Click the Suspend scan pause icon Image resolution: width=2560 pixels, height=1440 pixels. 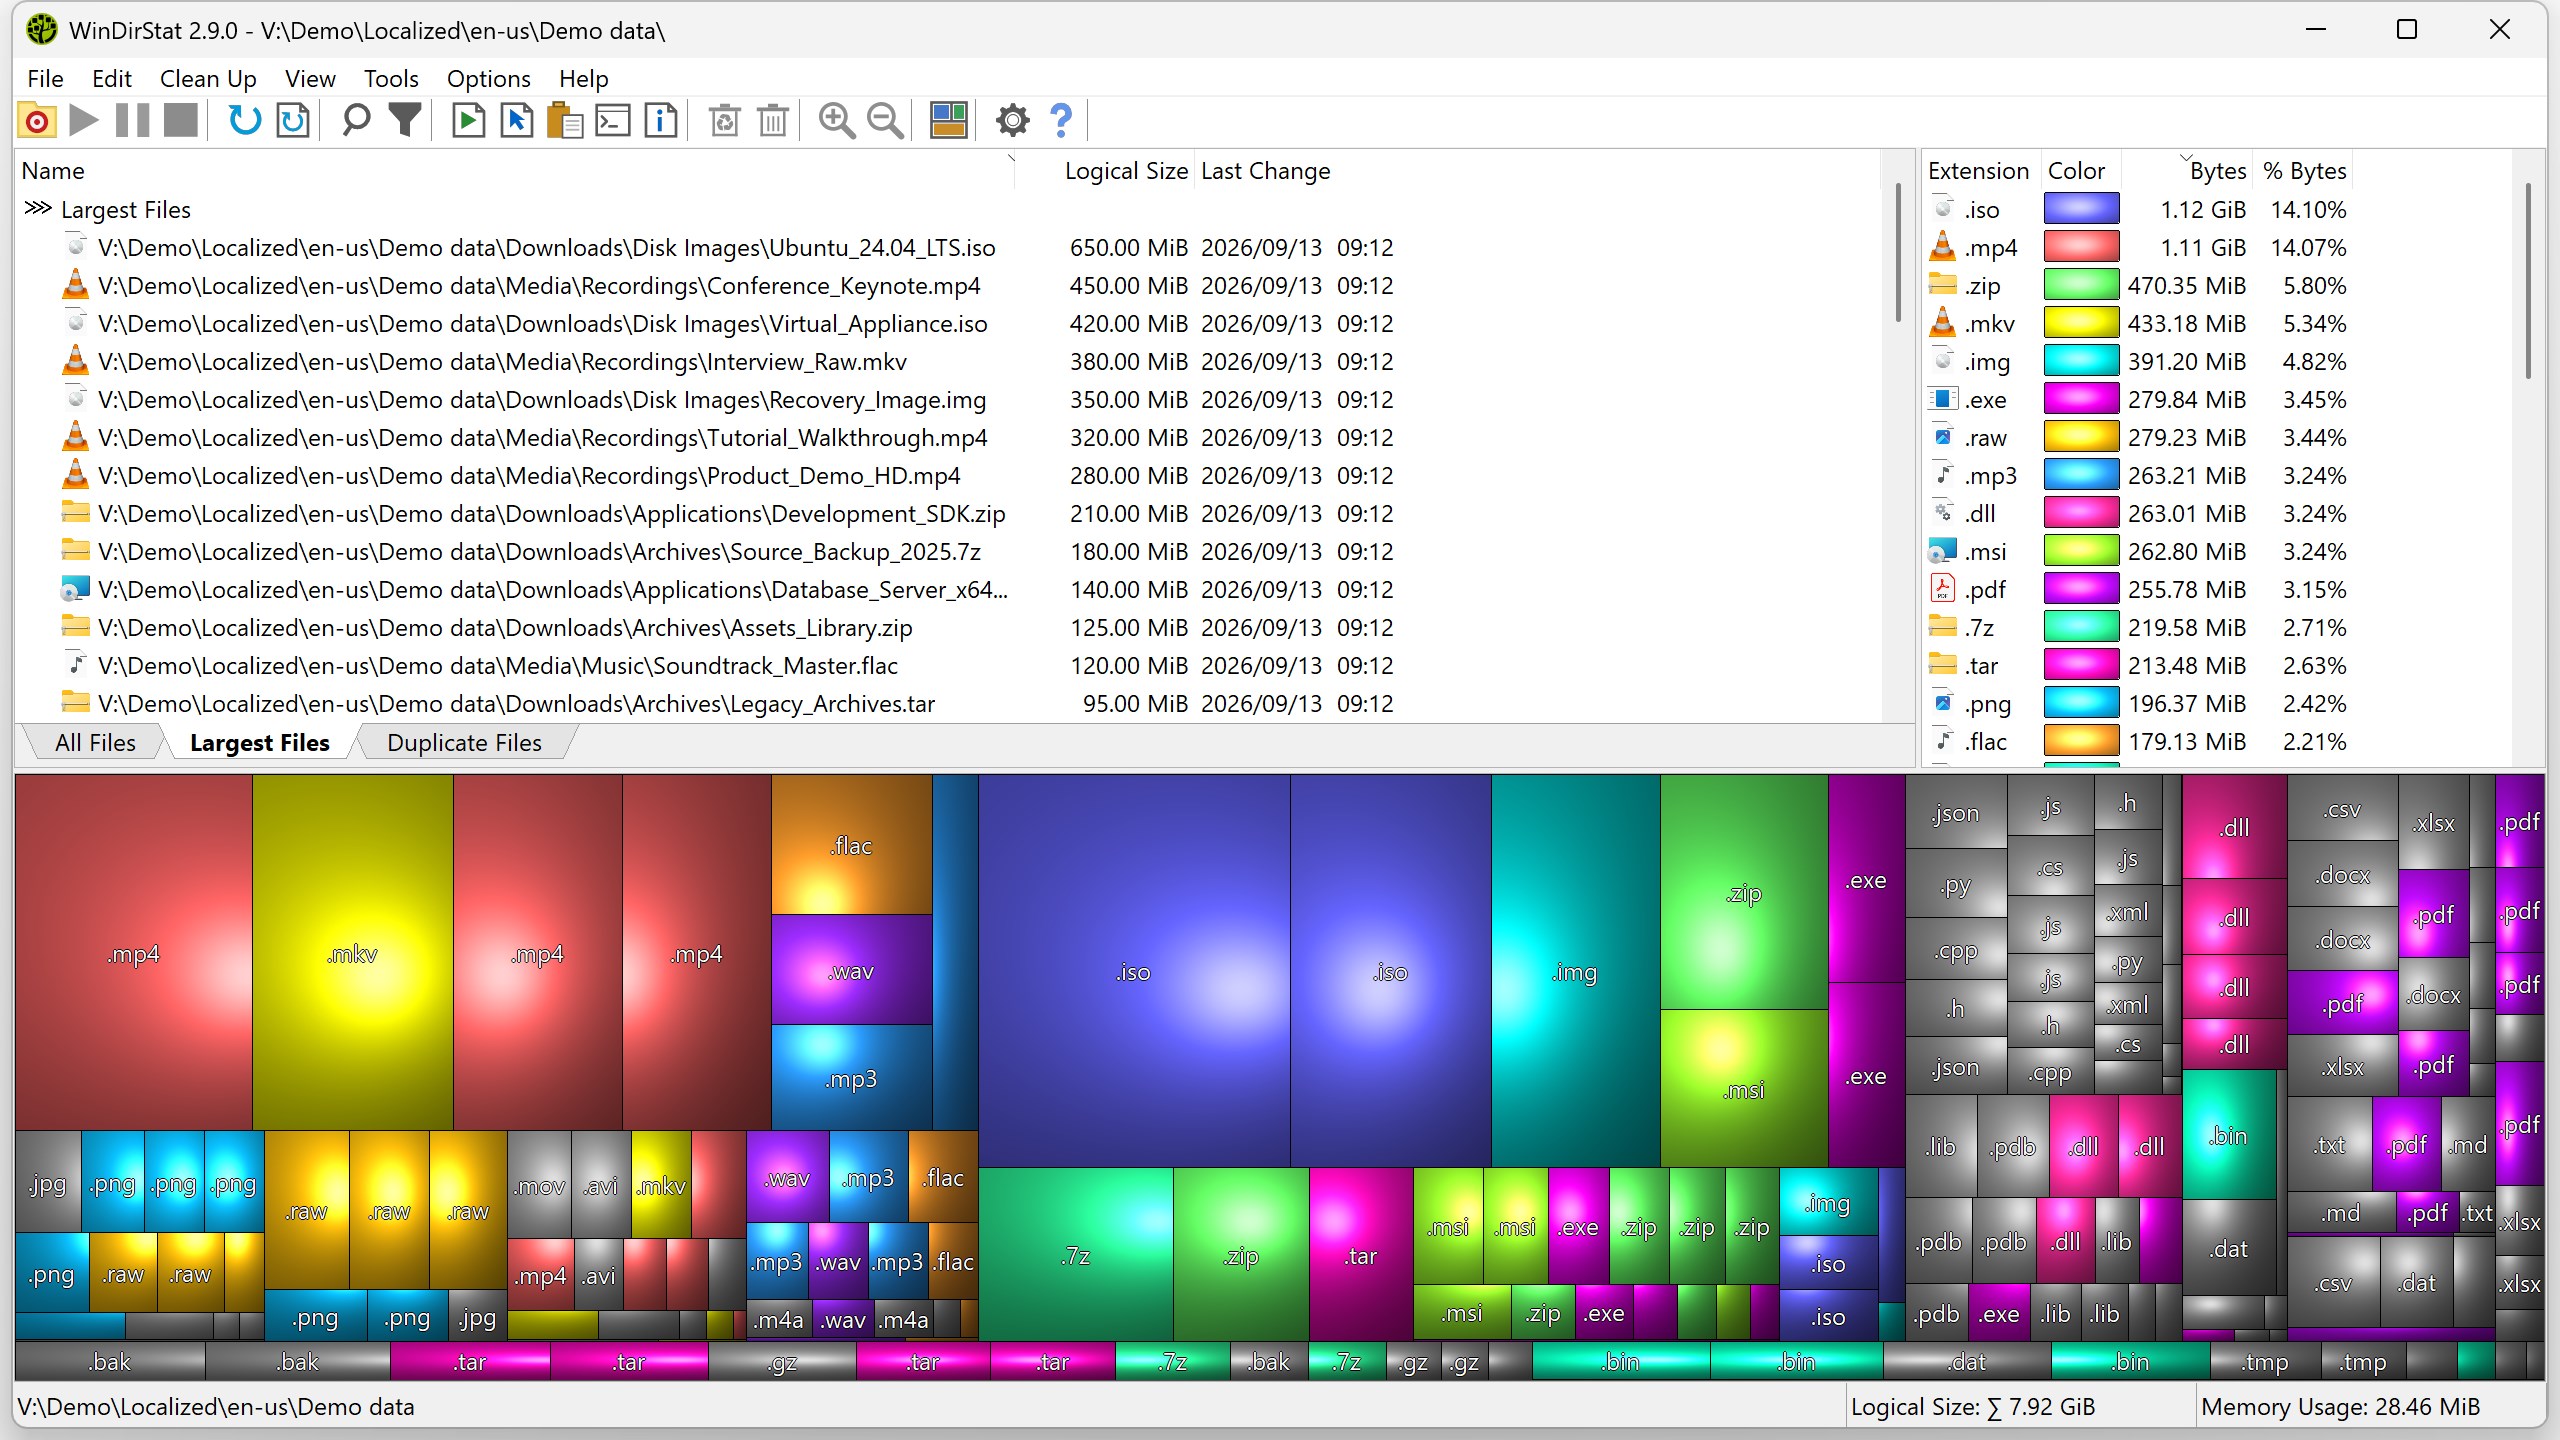tap(133, 121)
